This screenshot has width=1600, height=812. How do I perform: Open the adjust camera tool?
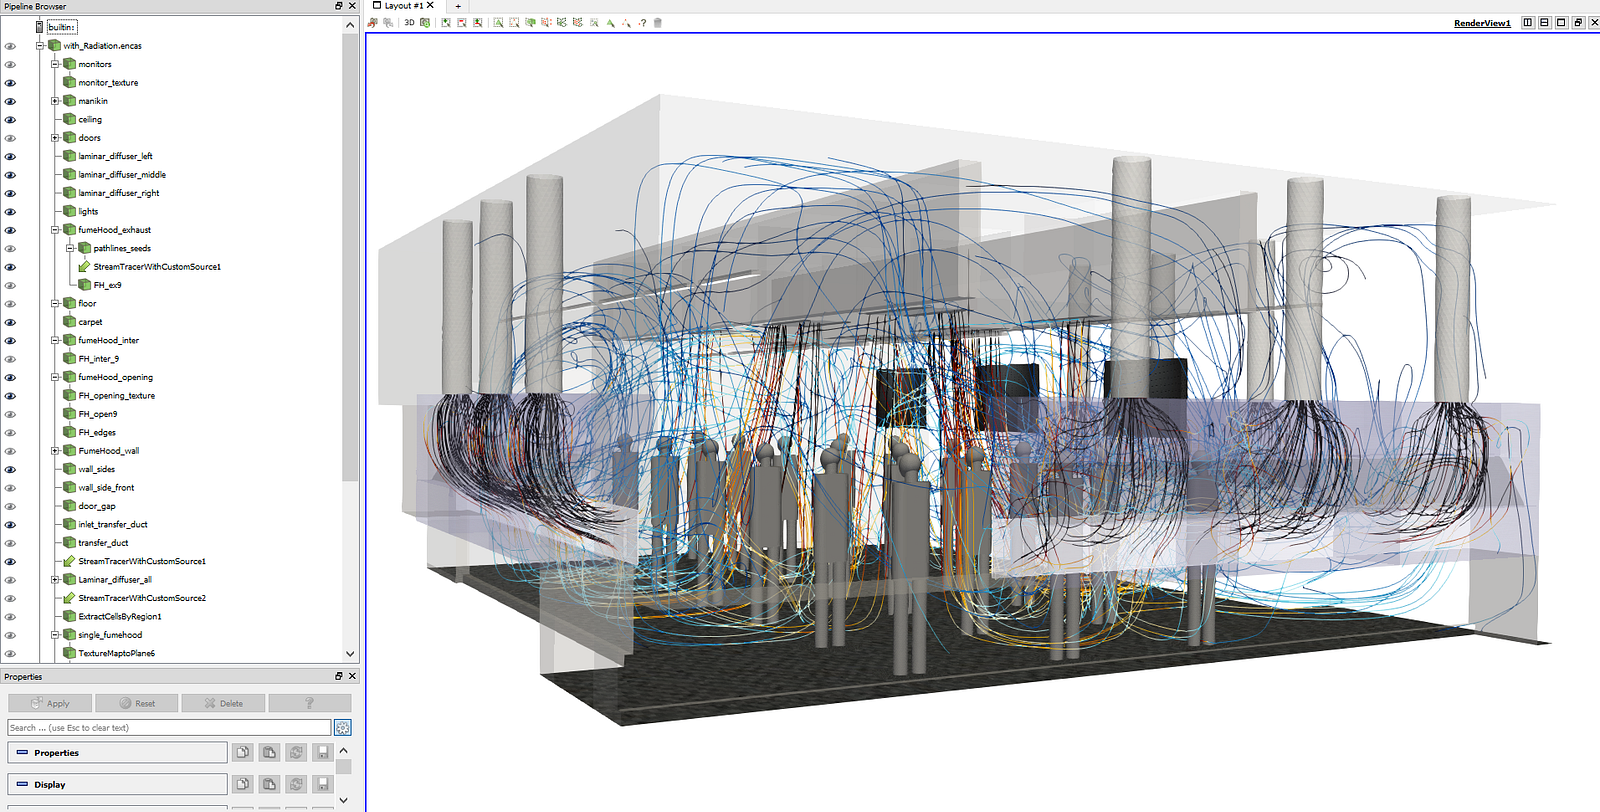click(425, 22)
